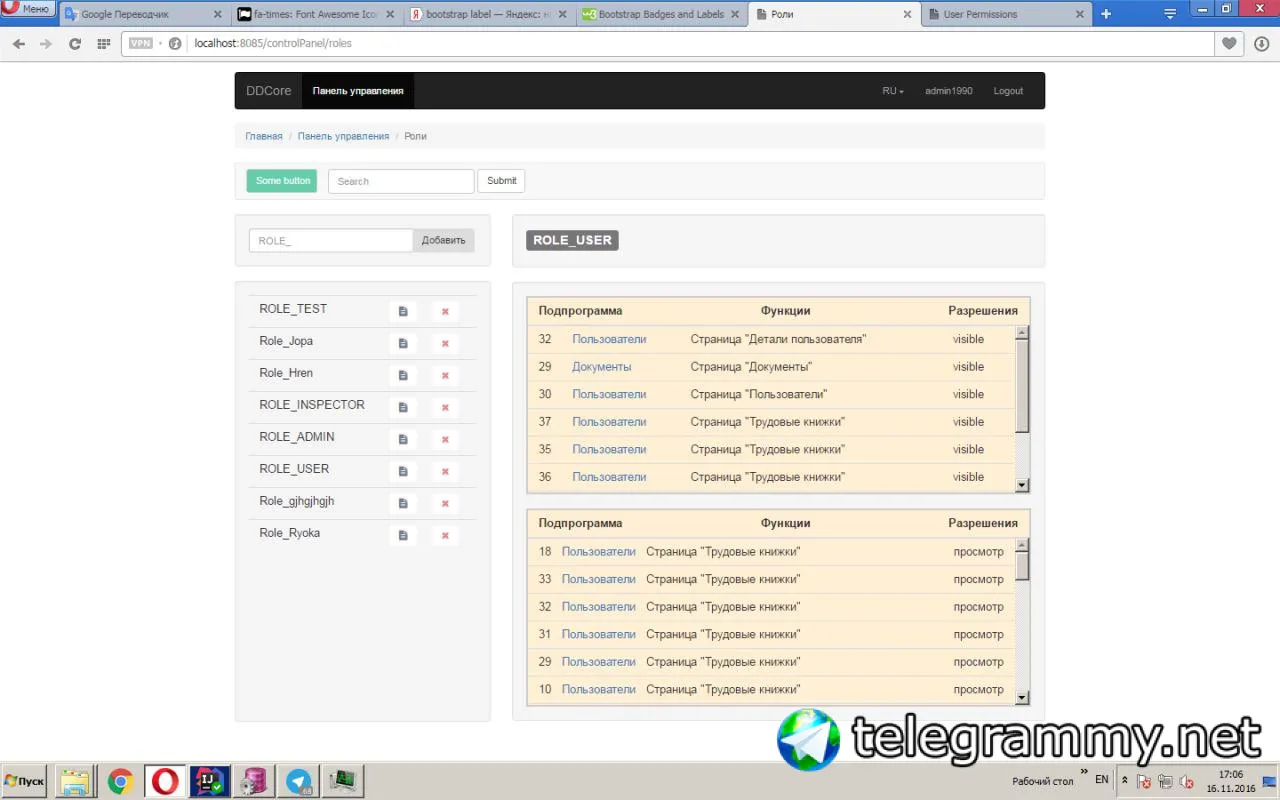The width and height of the screenshot is (1280, 800).
Task: Show hidden tray icons arrow
Action: (x=1125, y=780)
